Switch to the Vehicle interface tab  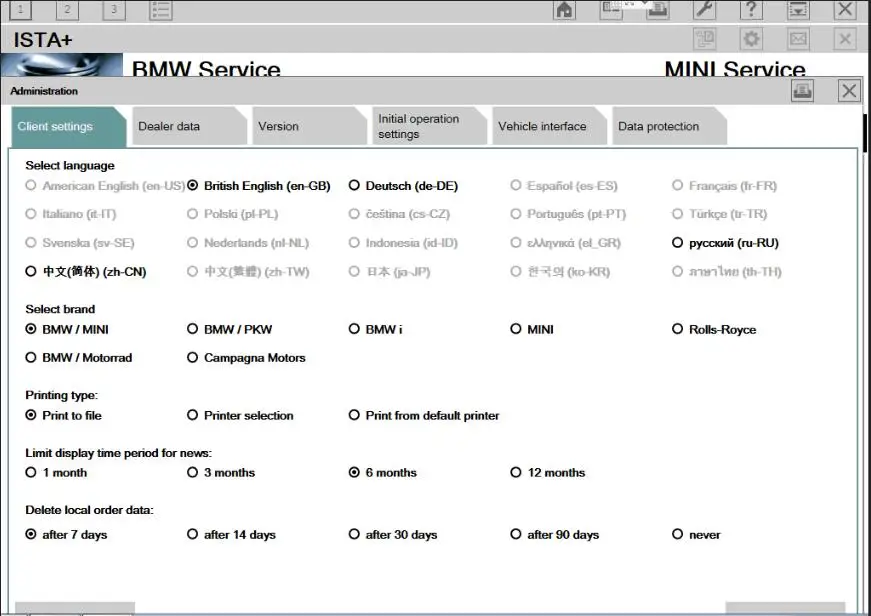(549, 127)
